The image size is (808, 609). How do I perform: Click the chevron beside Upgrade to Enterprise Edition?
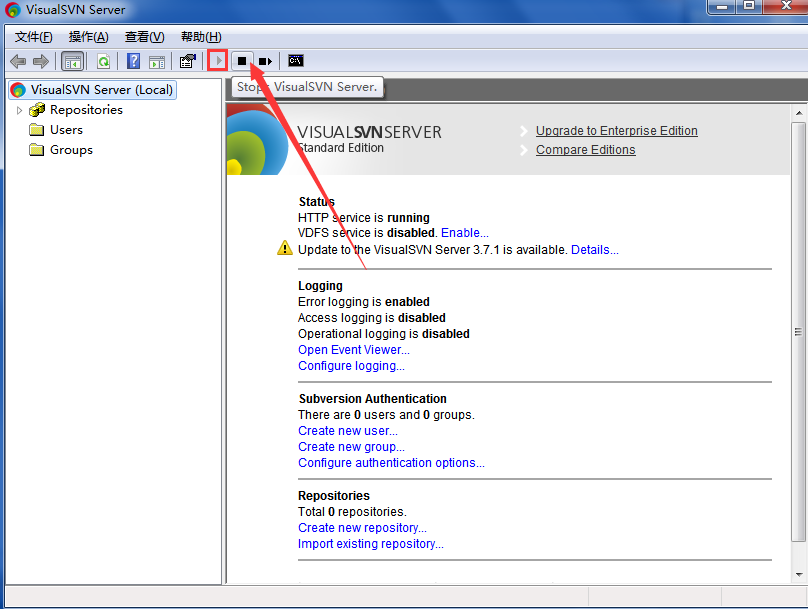524,131
